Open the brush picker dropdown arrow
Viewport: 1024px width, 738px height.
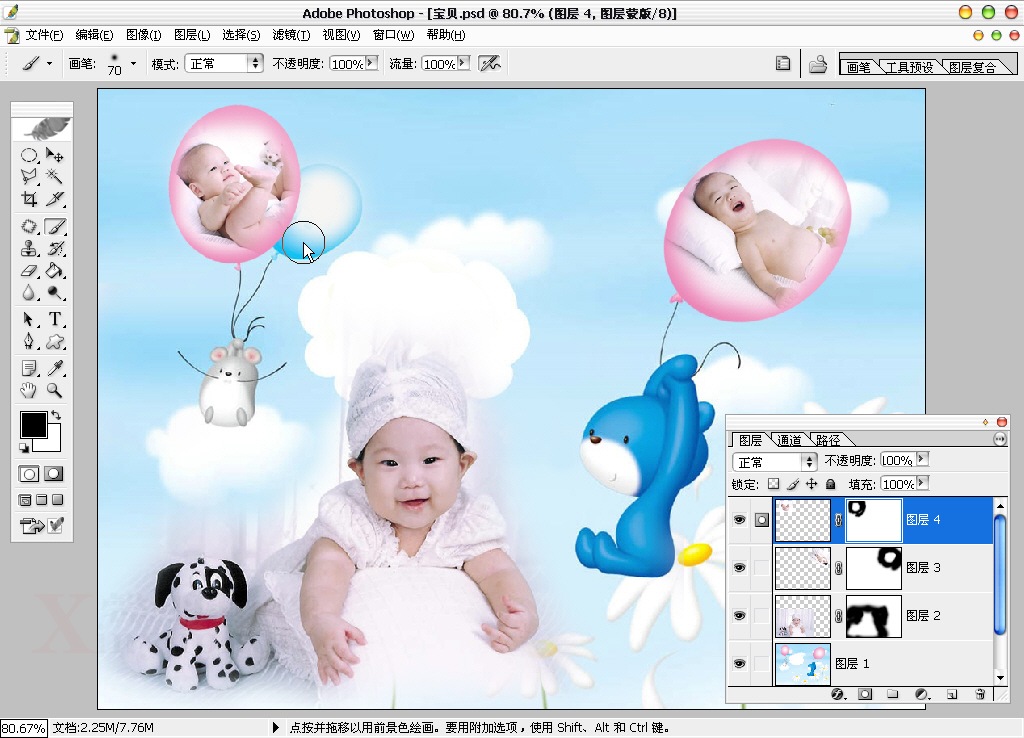click(133, 63)
